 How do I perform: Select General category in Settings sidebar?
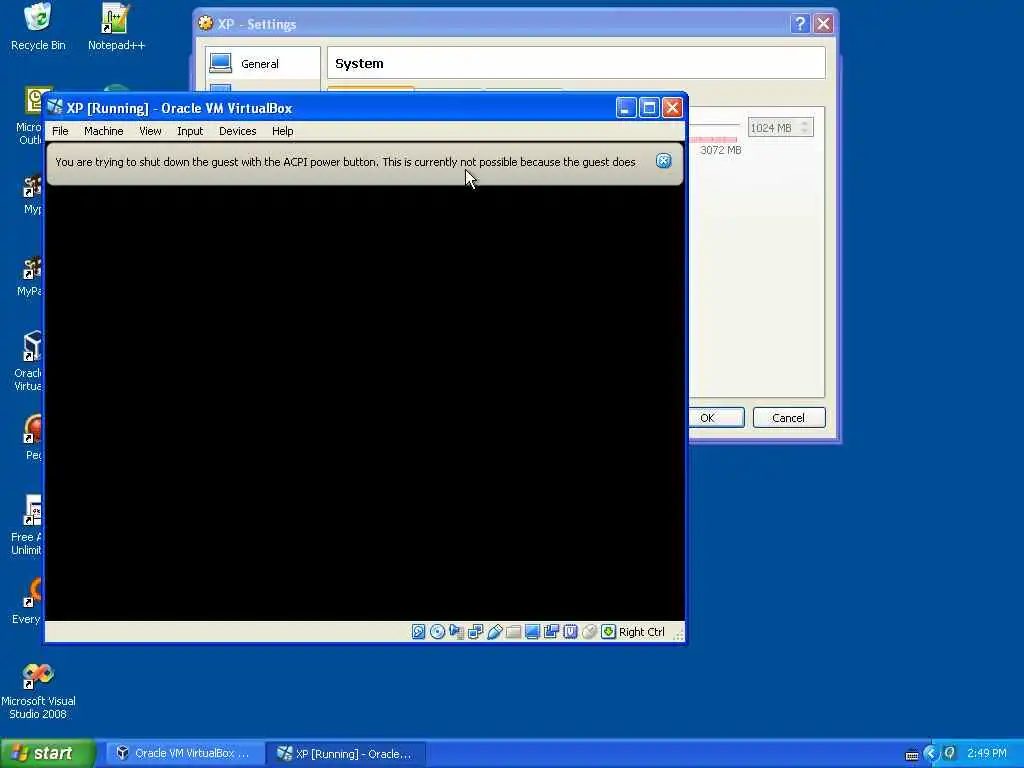coord(262,63)
